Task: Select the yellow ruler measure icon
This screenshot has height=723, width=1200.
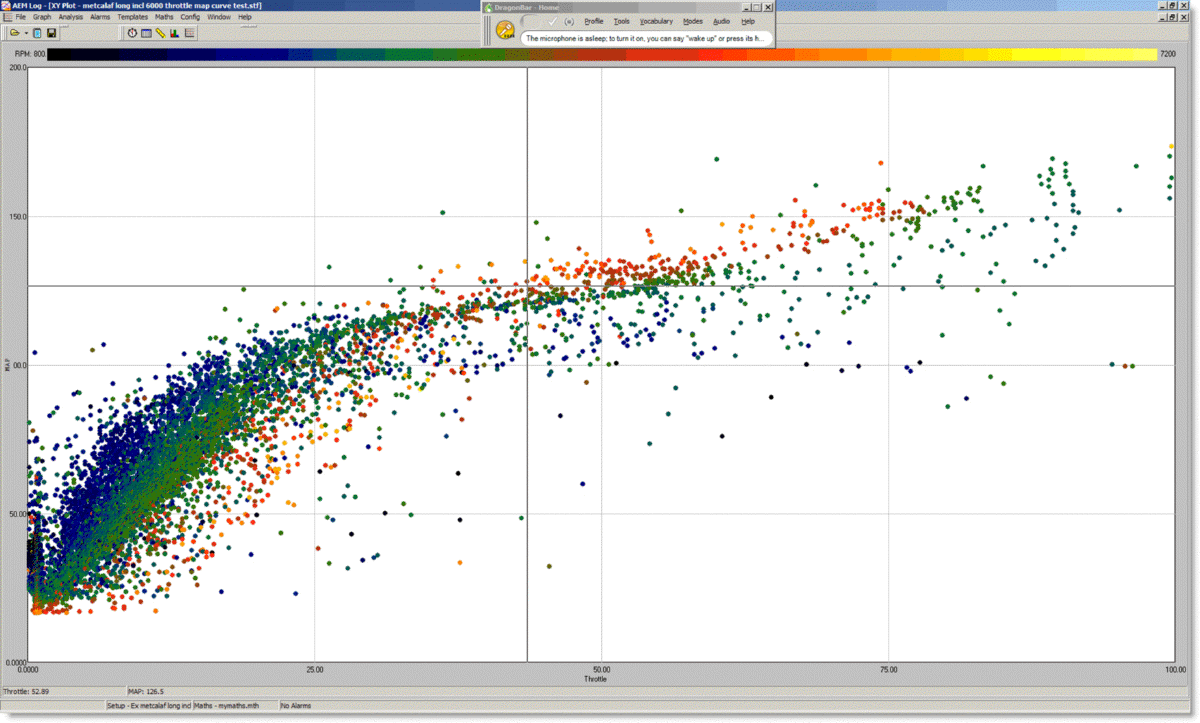Action: tap(160, 33)
